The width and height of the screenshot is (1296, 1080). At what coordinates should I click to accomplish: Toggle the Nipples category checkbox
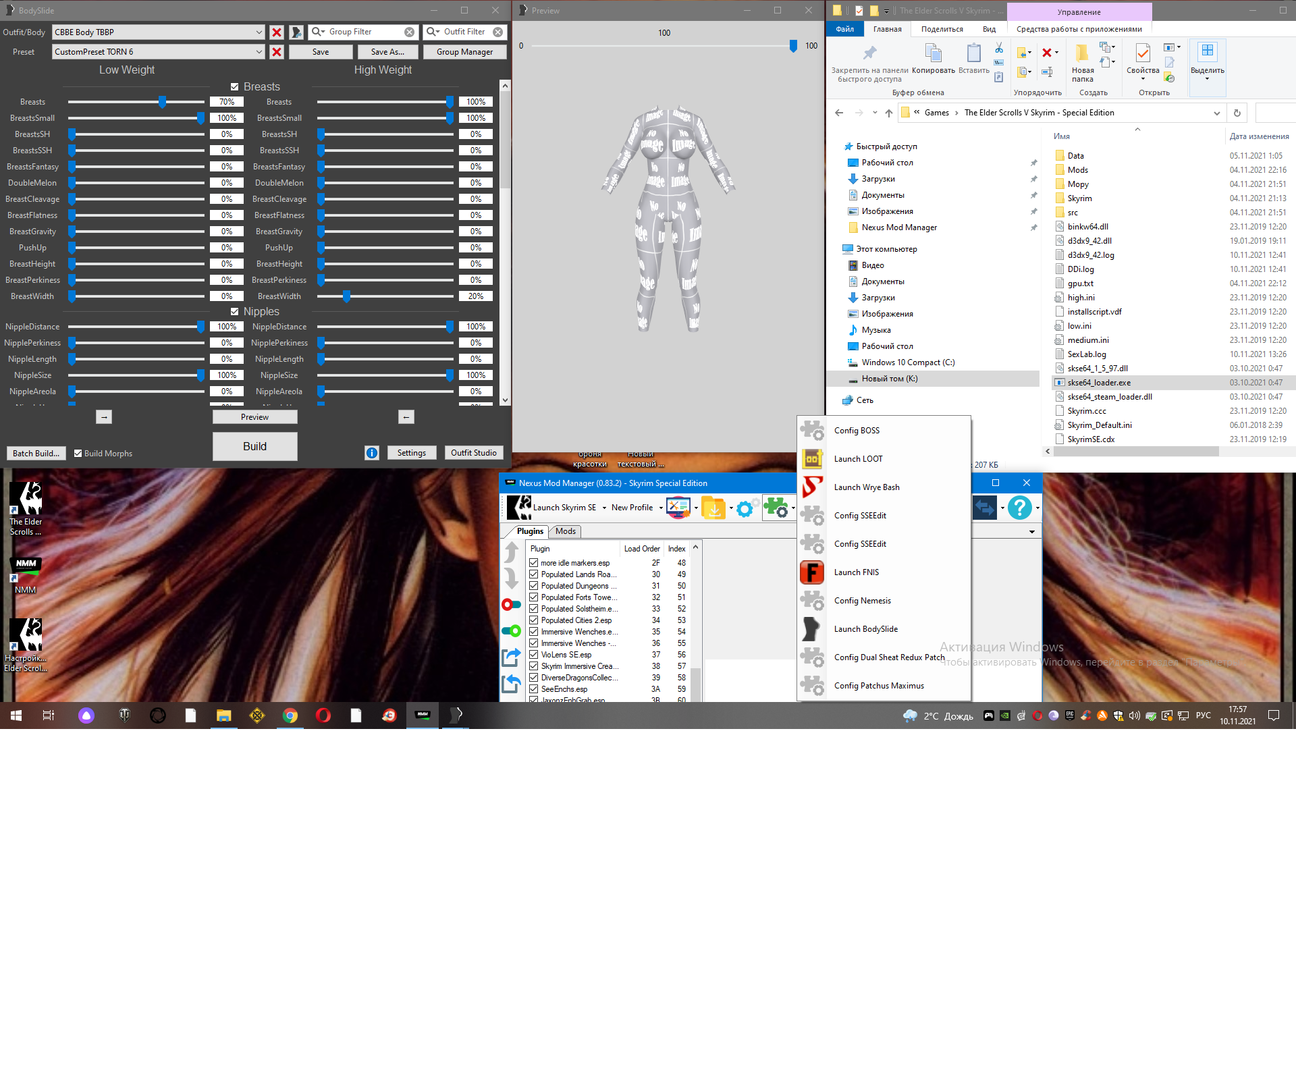235,312
